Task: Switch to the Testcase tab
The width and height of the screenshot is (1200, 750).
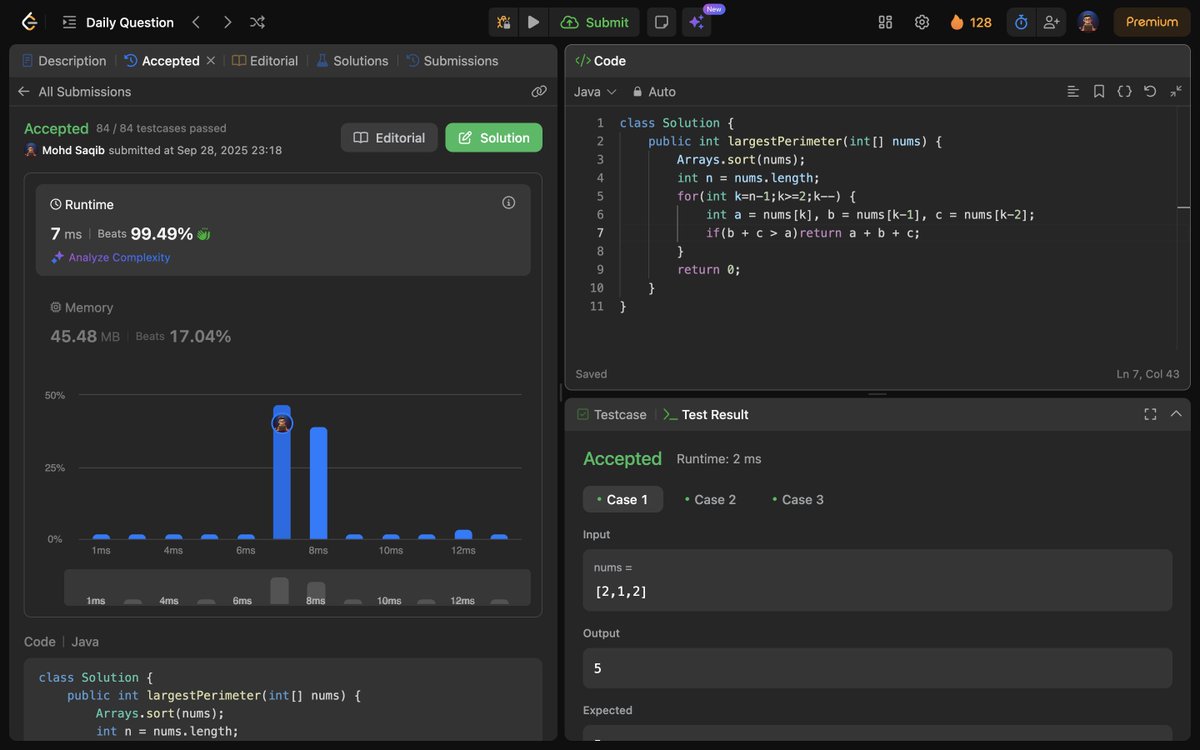Action: 612,414
